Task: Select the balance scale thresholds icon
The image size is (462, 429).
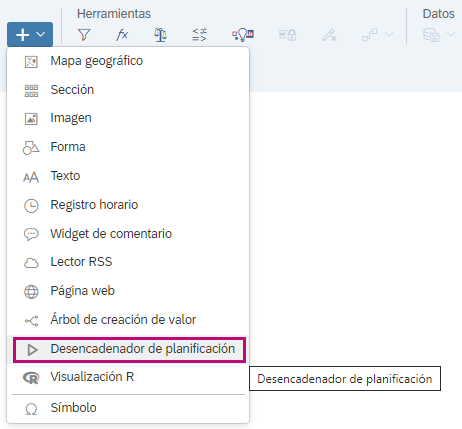Action: [x=160, y=35]
